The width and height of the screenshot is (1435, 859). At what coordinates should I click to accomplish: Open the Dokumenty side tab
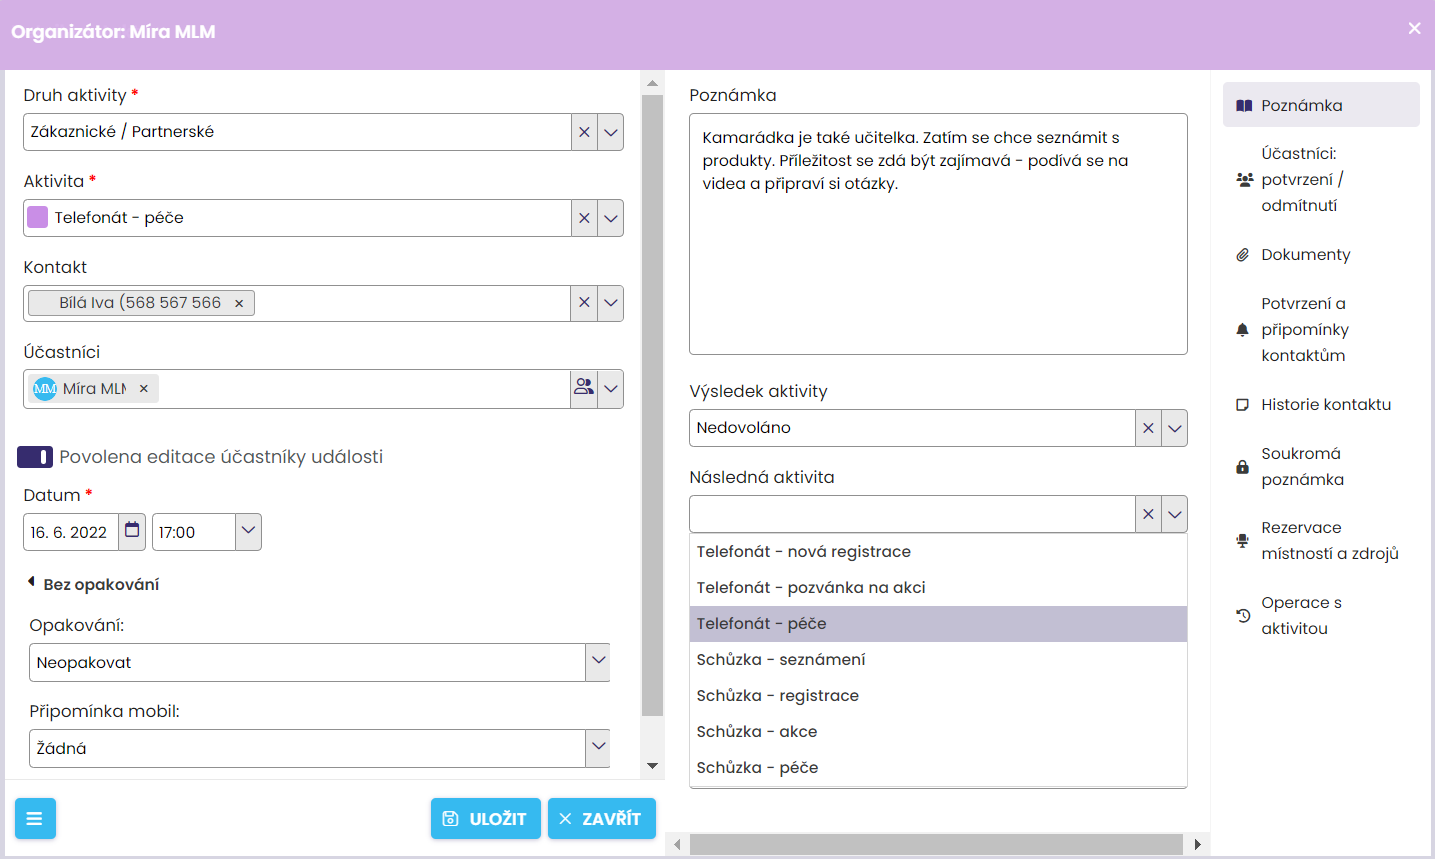[x=1304, y=255]
